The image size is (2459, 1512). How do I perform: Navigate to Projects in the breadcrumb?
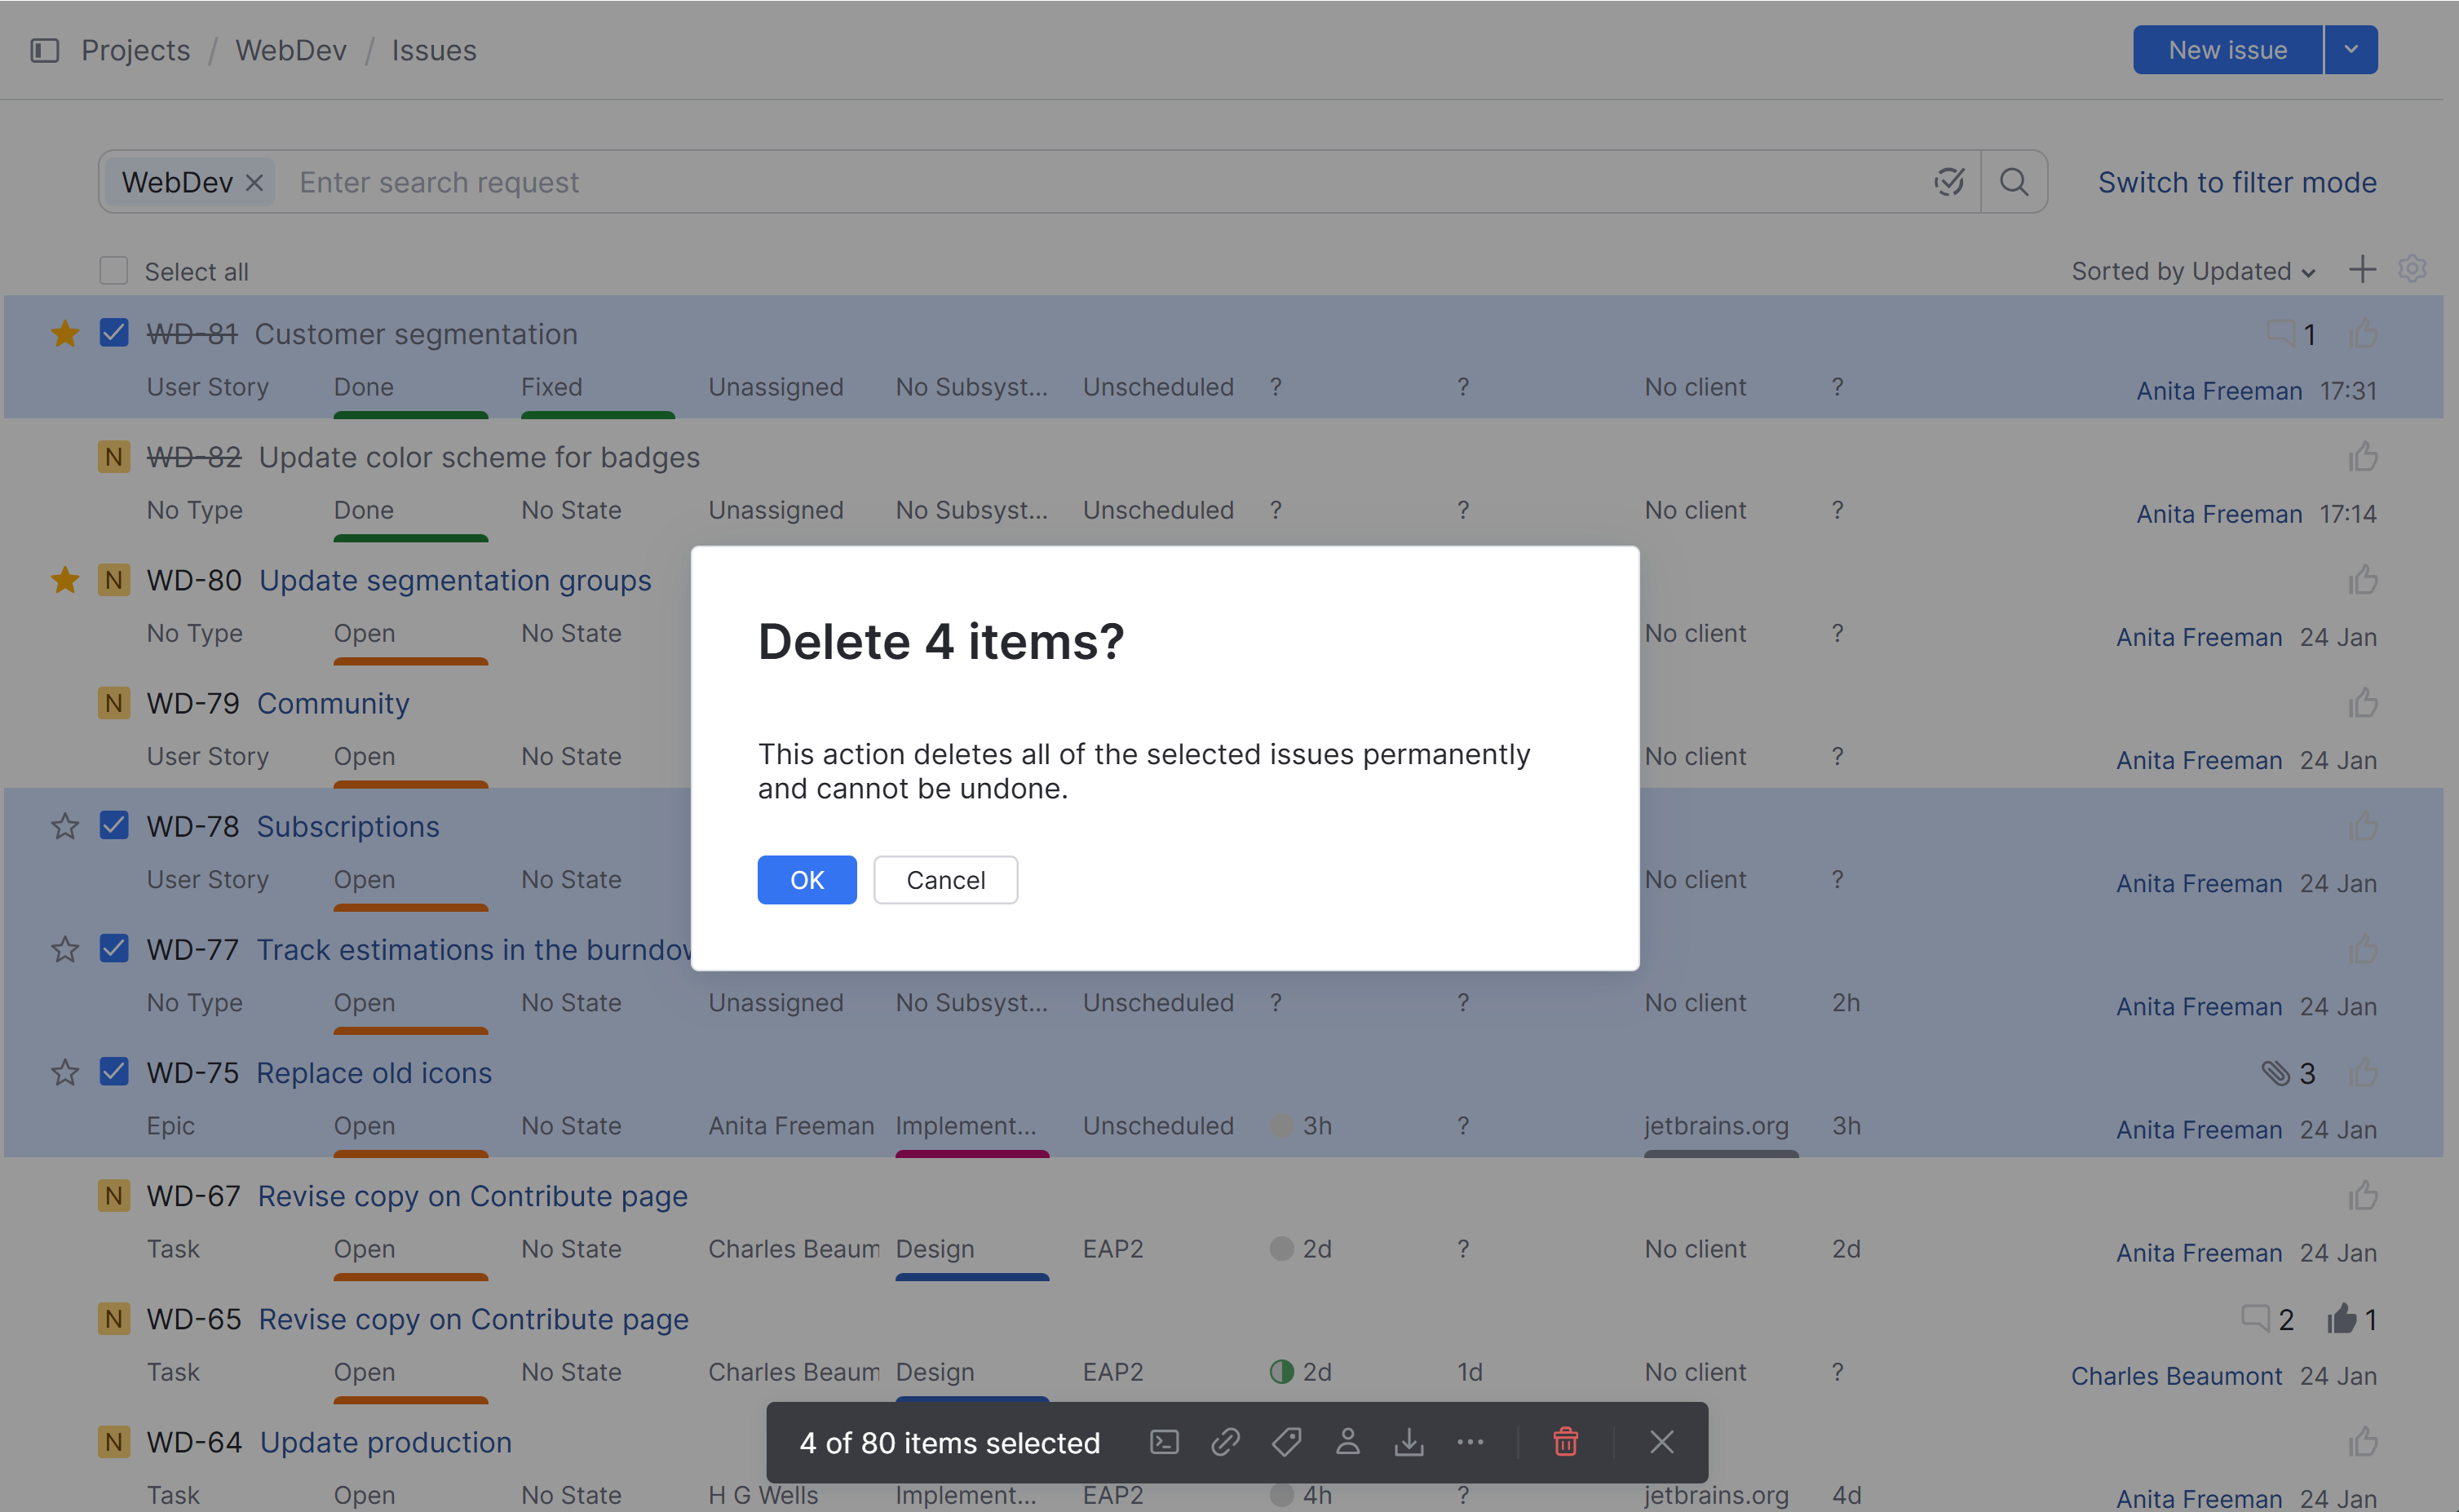[x=135, y=49]
